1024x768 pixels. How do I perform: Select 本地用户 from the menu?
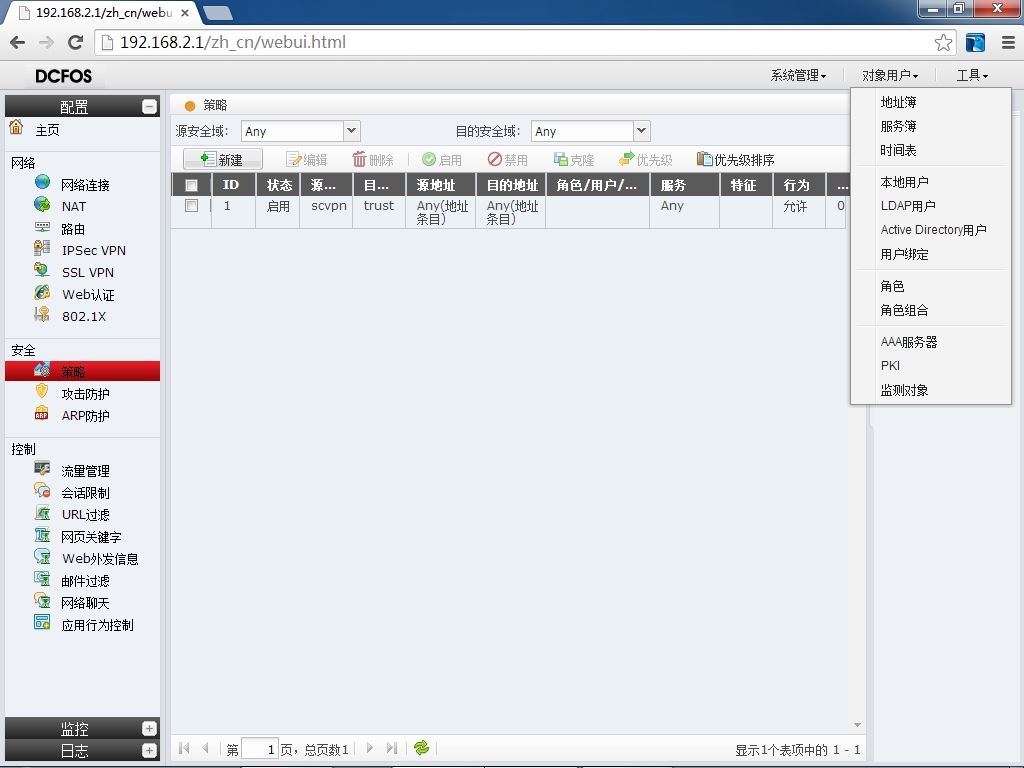pyautogui.click(x=904, y=182)
